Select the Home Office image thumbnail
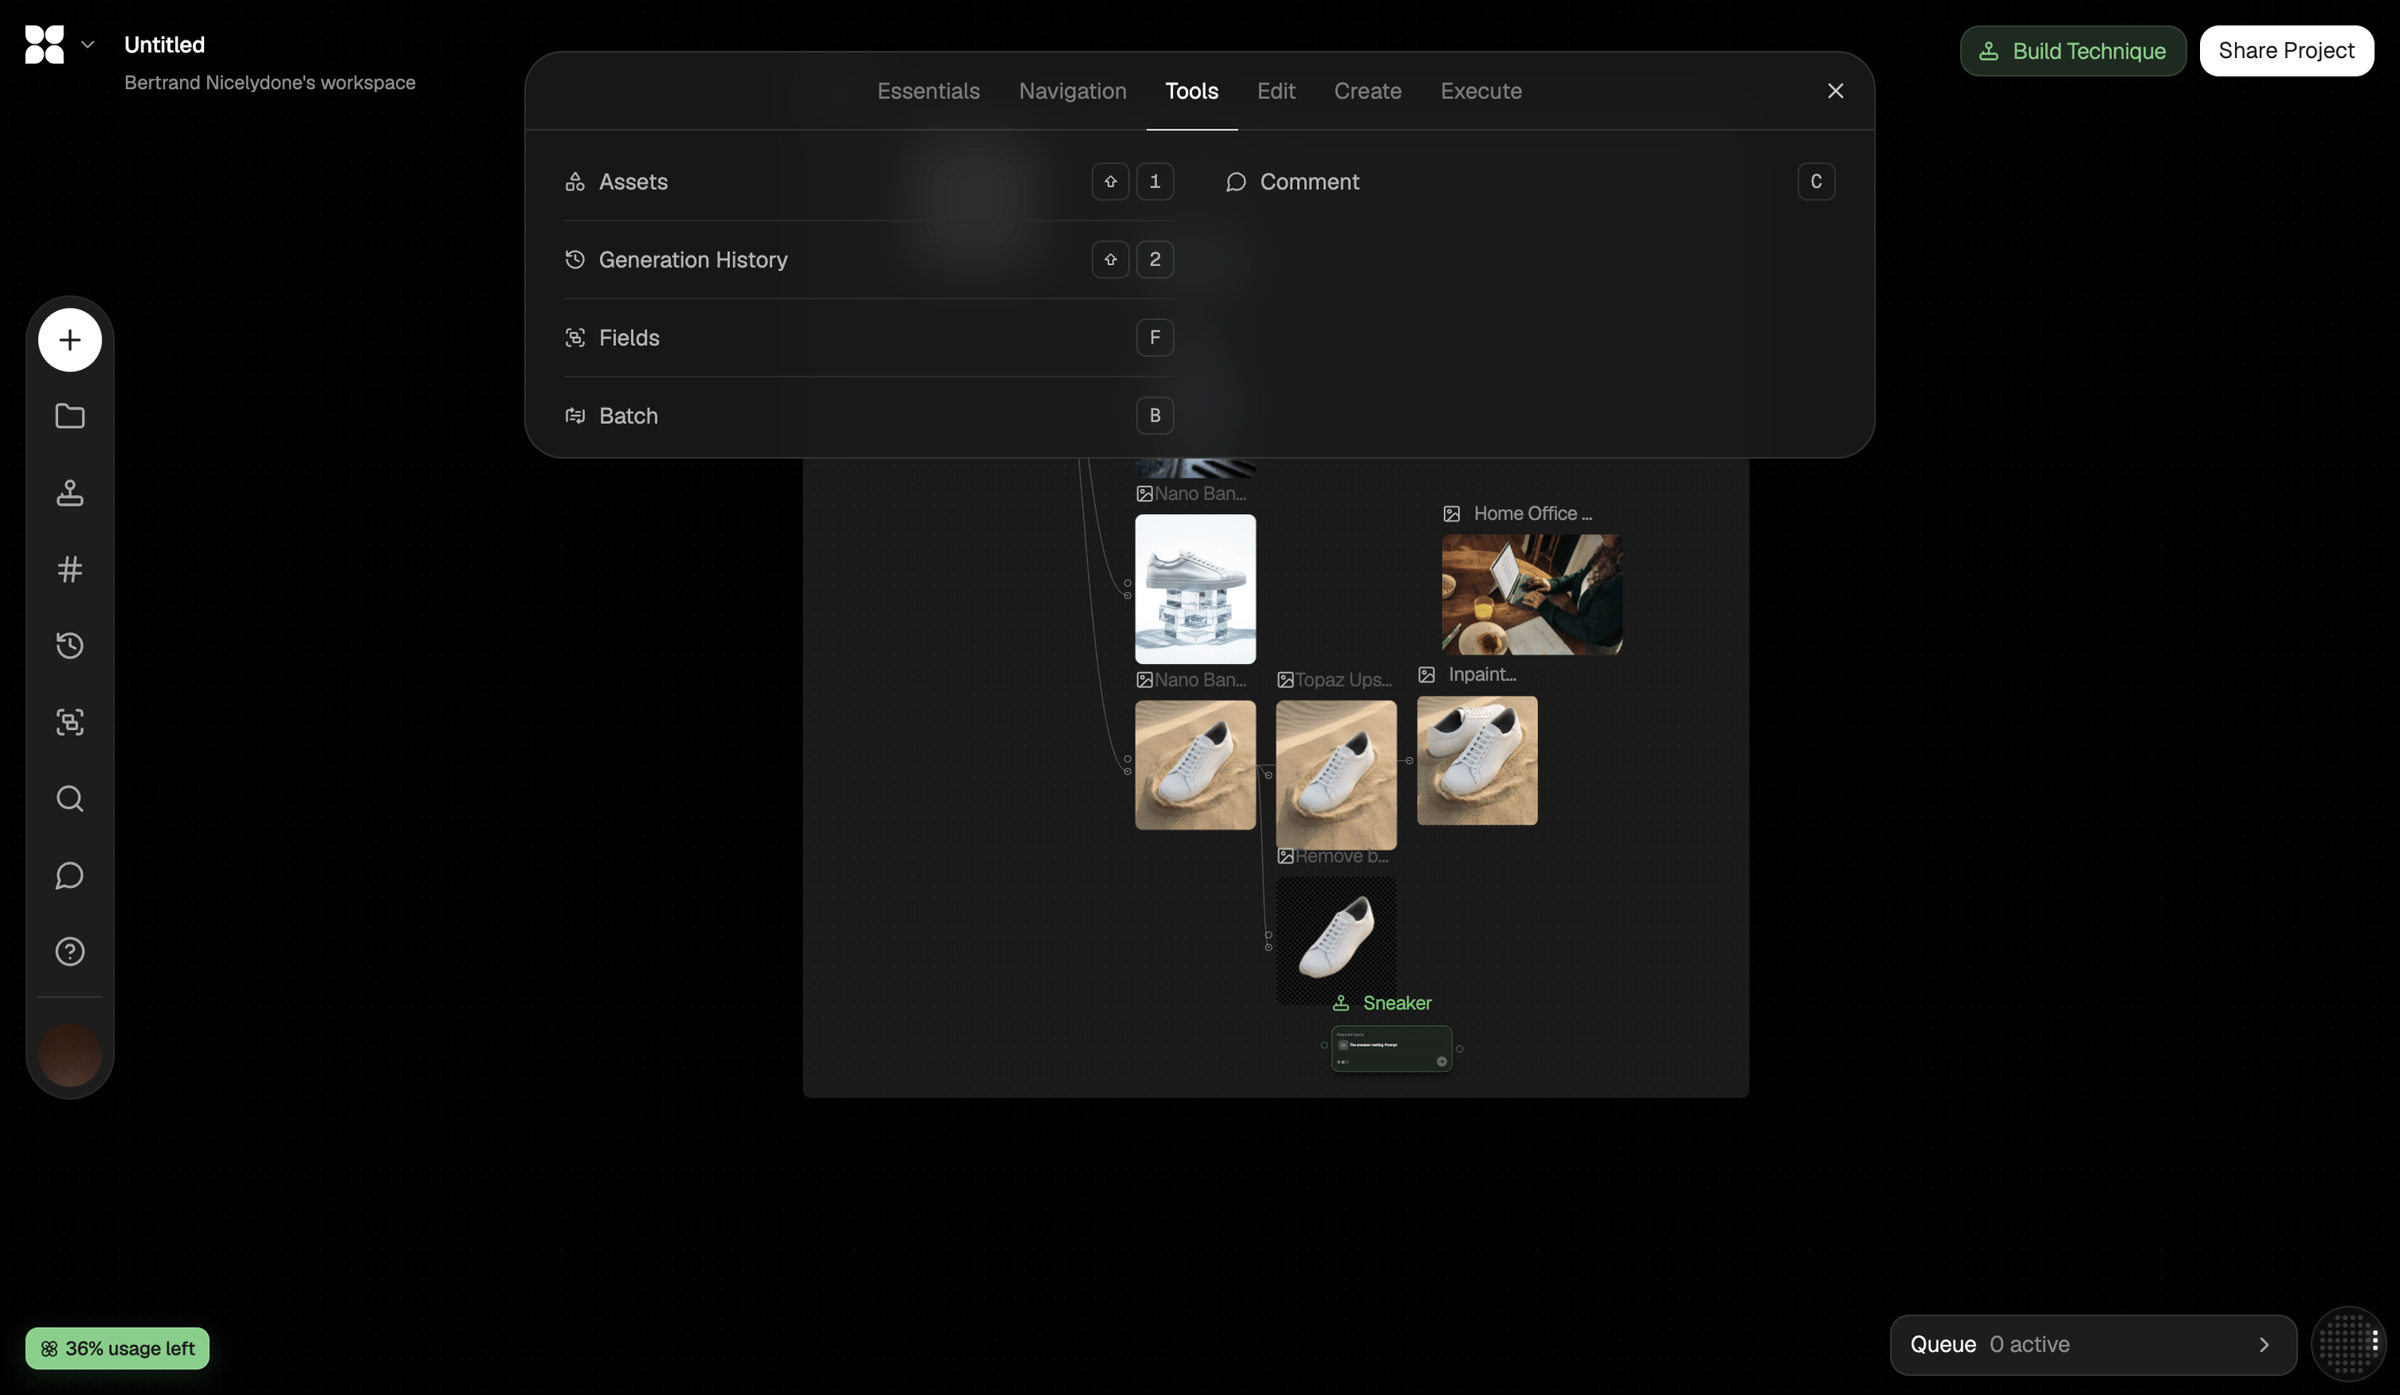Screen dimensions: 2400x1395 [1532, 595]
